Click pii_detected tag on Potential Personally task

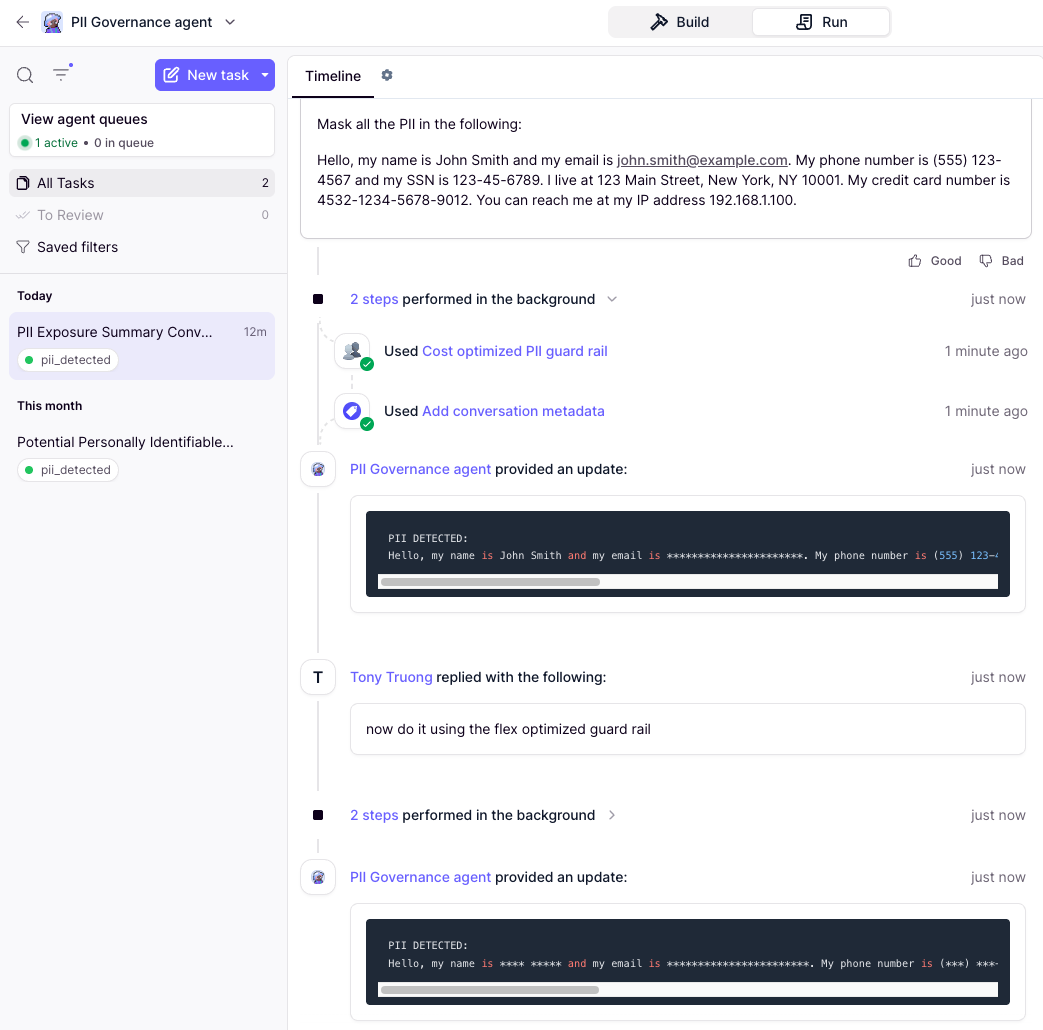68,470
